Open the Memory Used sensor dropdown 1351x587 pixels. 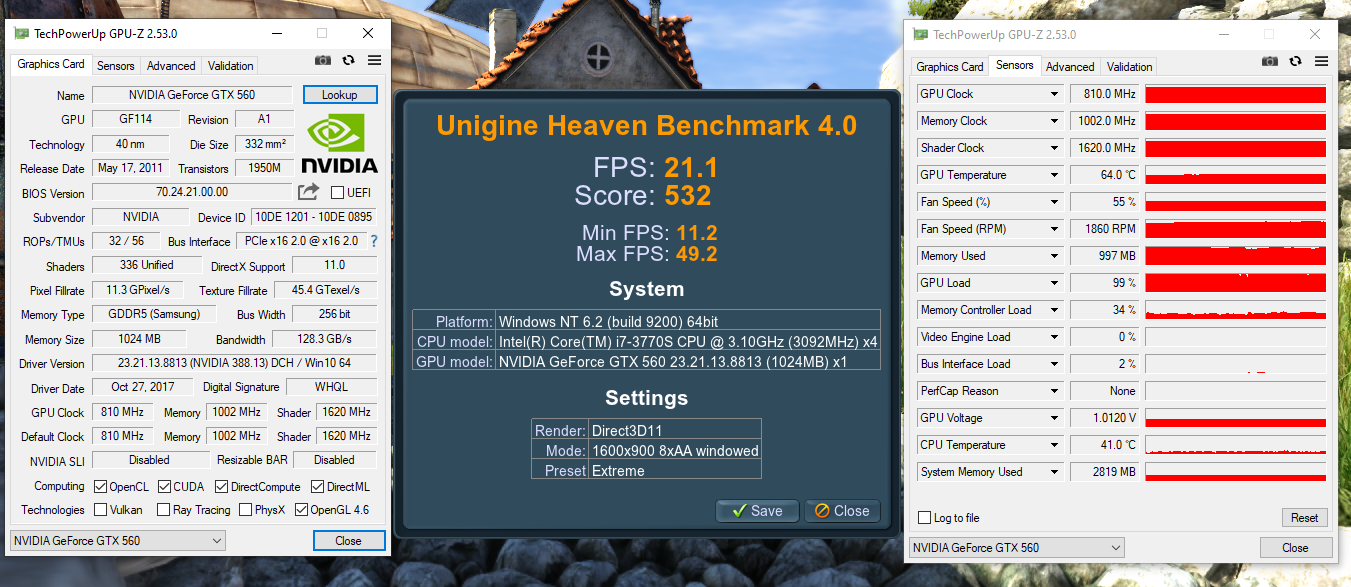pos(1054,256)
